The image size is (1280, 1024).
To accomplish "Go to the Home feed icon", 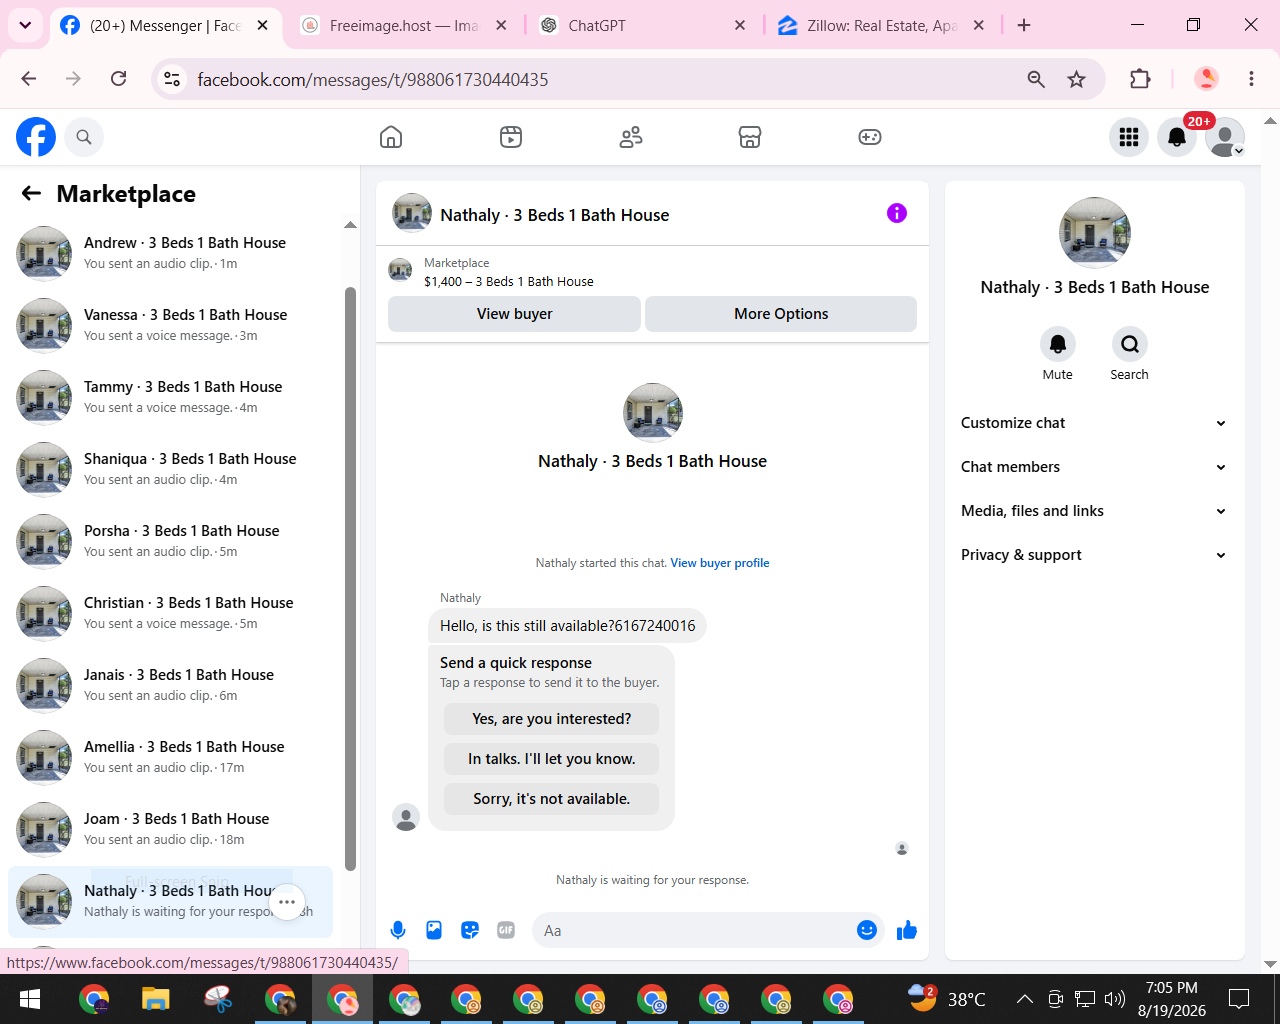I will 391,137.
